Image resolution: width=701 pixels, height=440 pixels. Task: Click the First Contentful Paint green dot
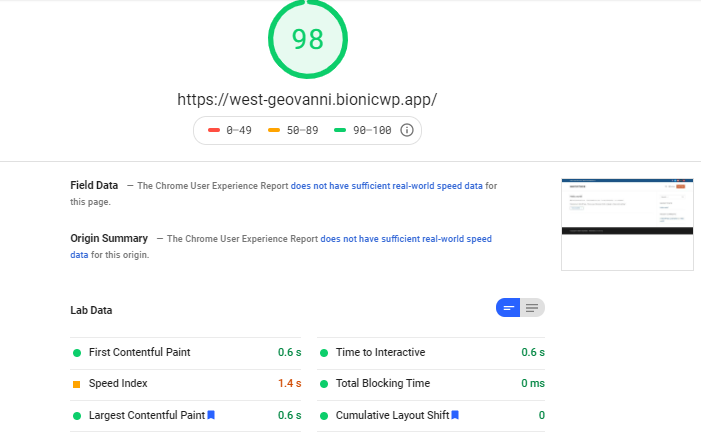click(77, 353)
